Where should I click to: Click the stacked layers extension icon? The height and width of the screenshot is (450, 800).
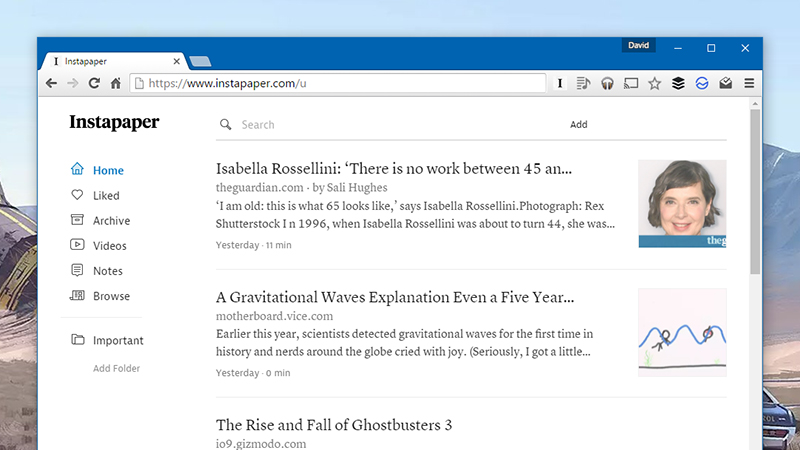pyautogui.click(x=678, y=83)
